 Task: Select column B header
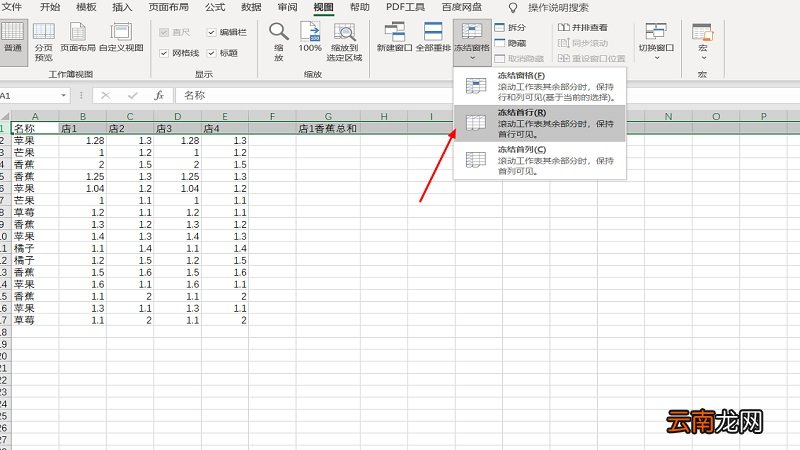click(83, 116)
